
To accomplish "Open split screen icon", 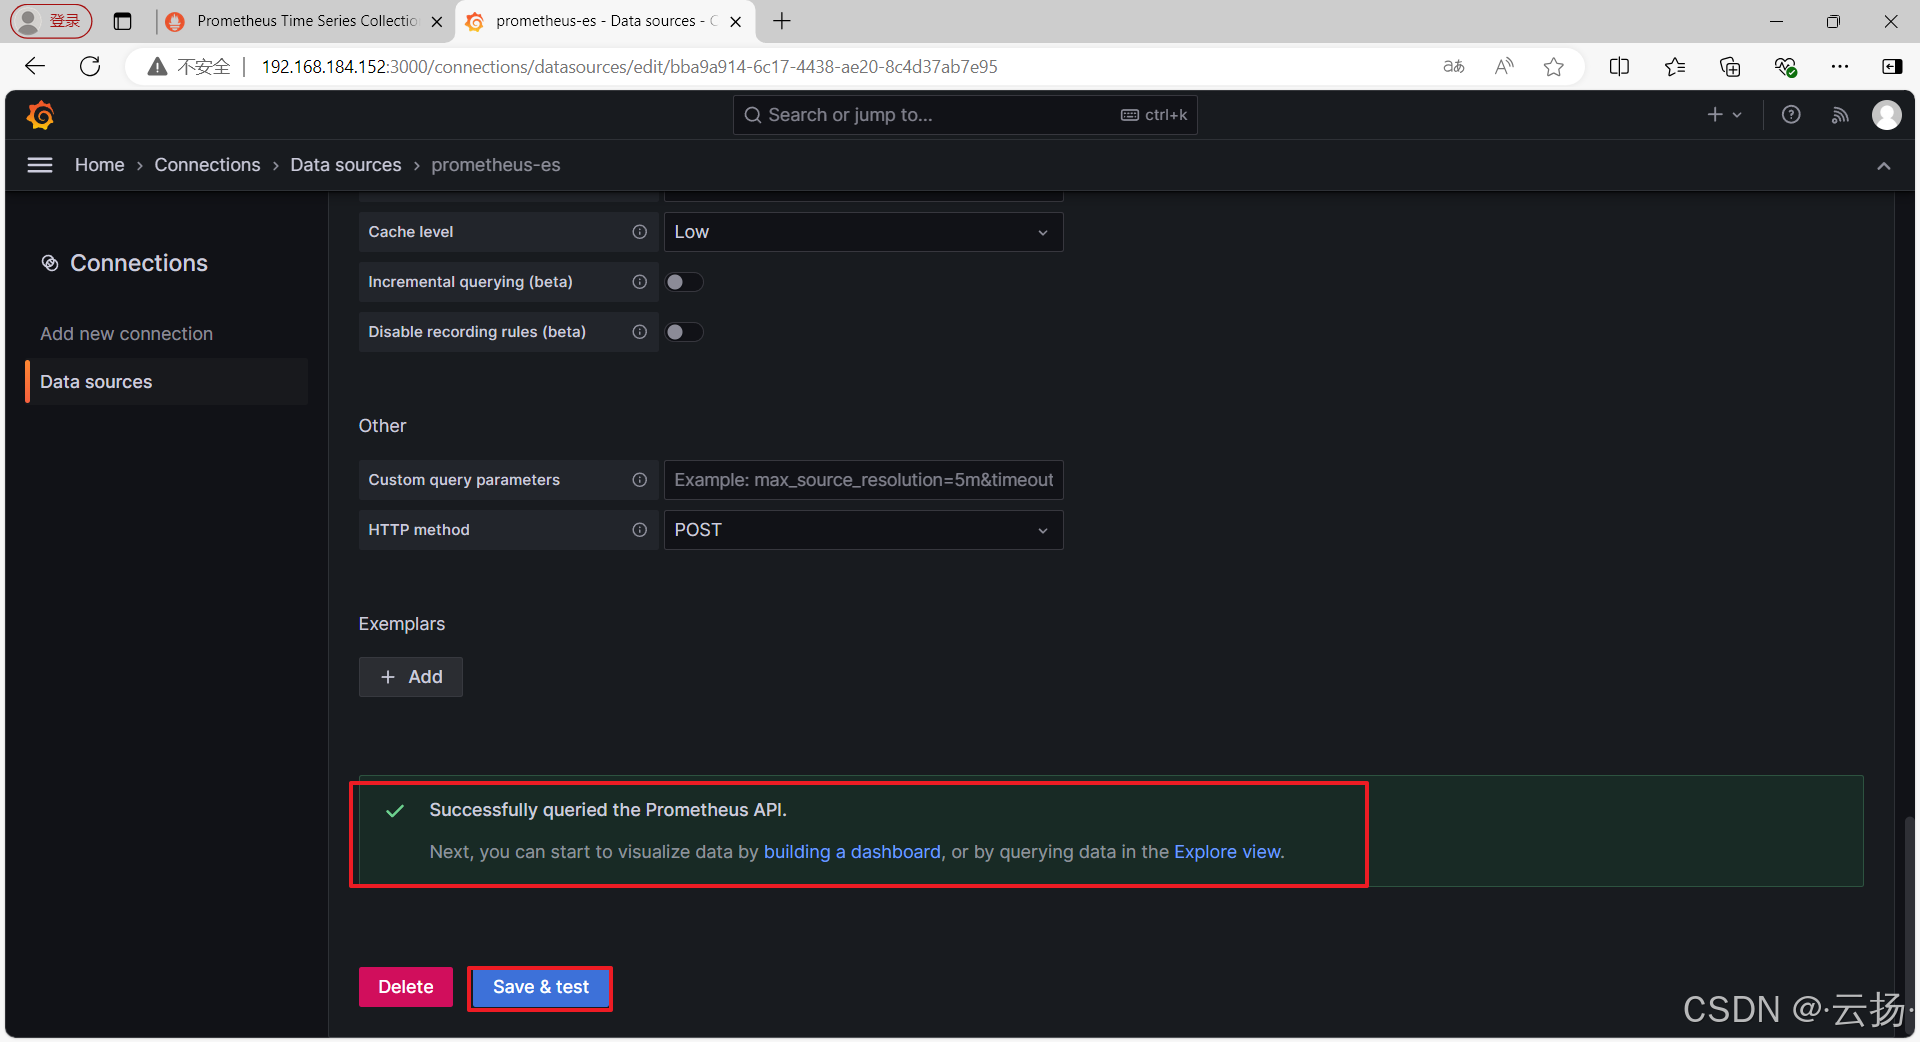I will pos(1619,67).
